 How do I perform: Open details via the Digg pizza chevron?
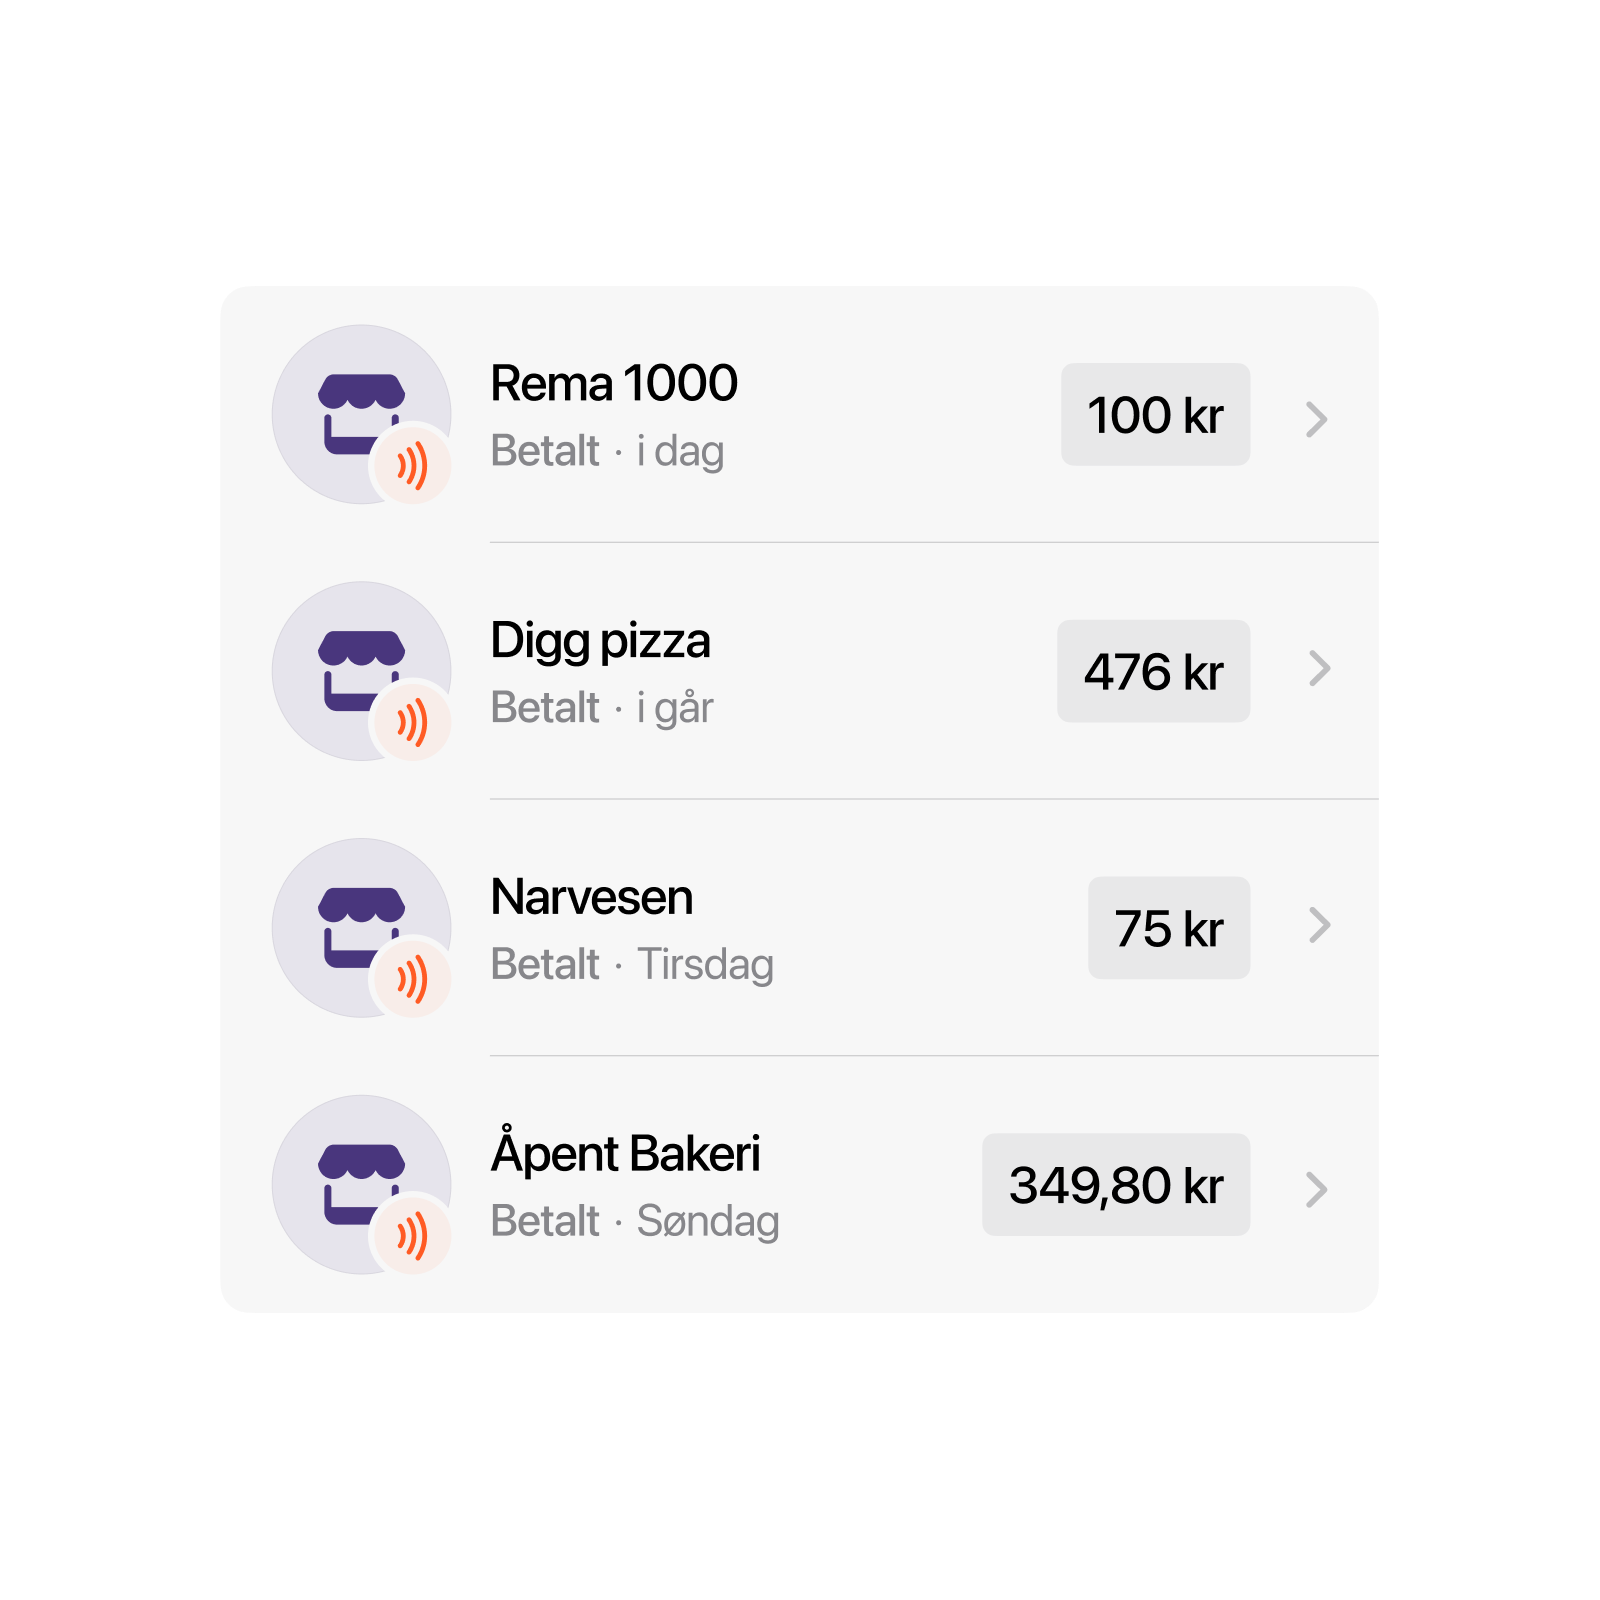click(x=1318, y=670)
